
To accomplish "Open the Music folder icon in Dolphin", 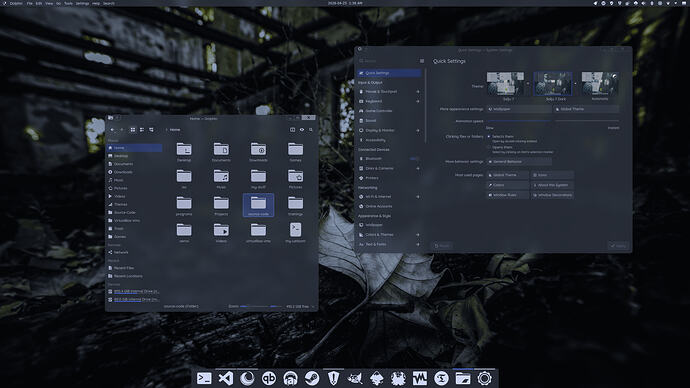I will click(x=221, y=176).
